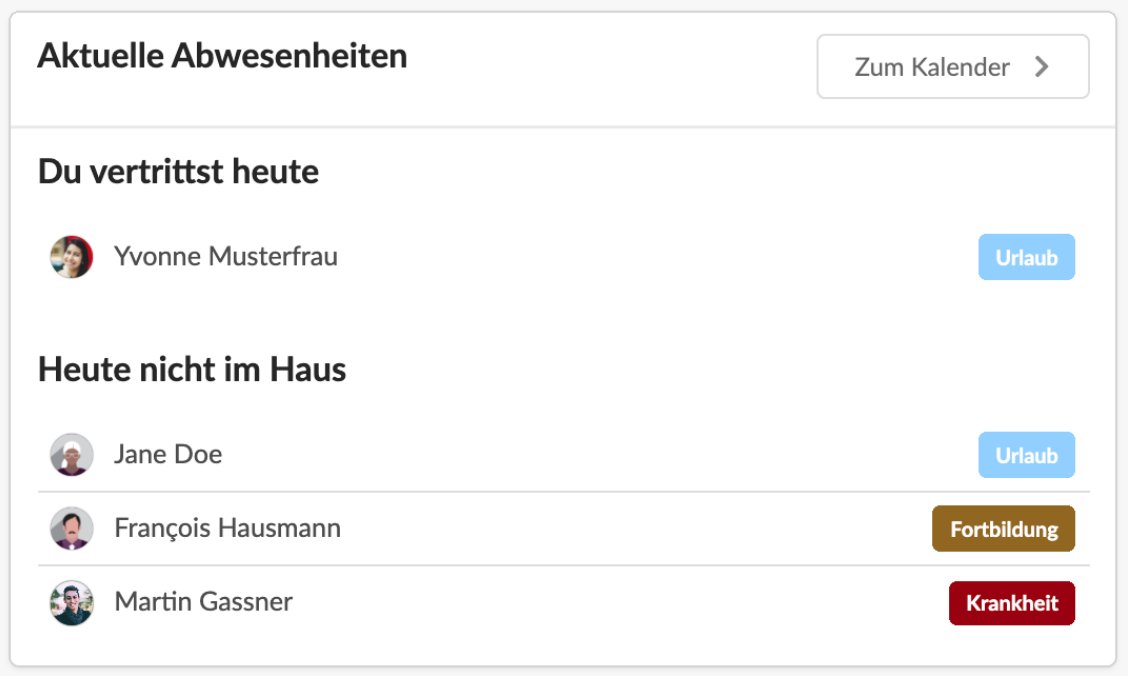The width and height of the screenshot is (1128, 676).
Task: Click the Du vertrittst heute section heading
Action: tap(178, 171)
